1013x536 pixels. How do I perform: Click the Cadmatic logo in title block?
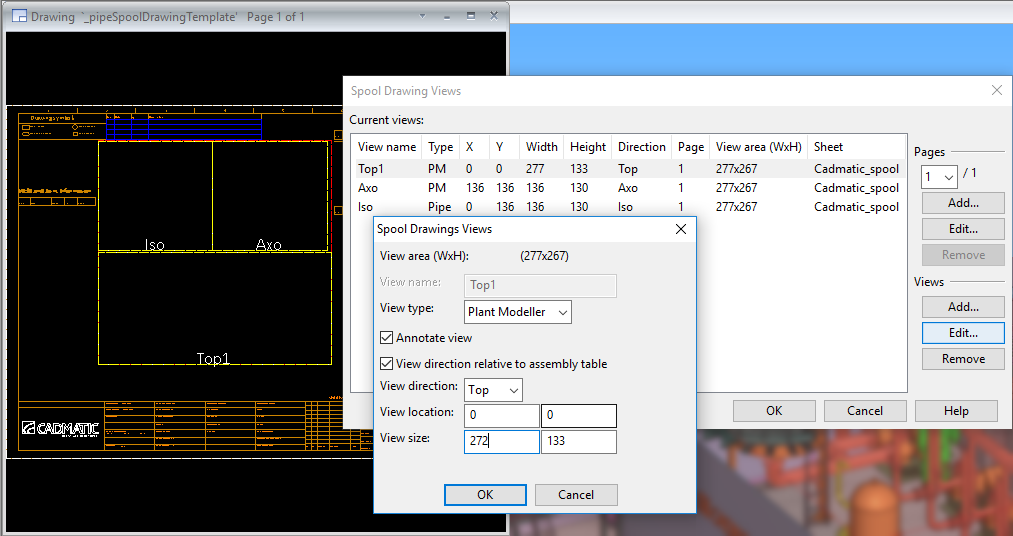pyautogui.click(x=60, y=428)
